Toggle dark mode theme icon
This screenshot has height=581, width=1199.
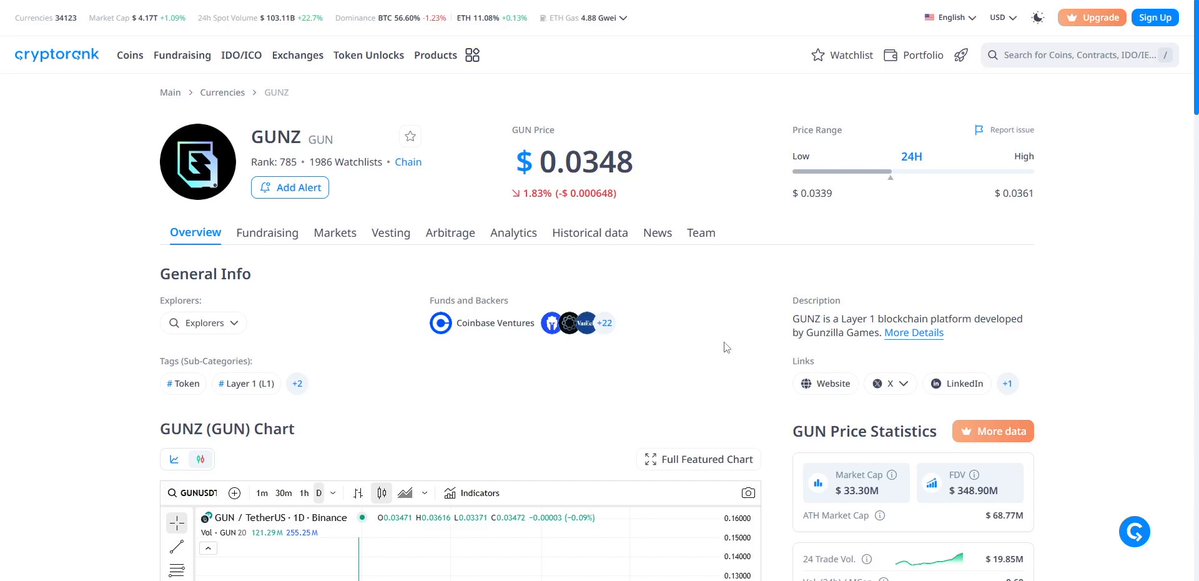pyautogui.click(x=1038, y=18)
